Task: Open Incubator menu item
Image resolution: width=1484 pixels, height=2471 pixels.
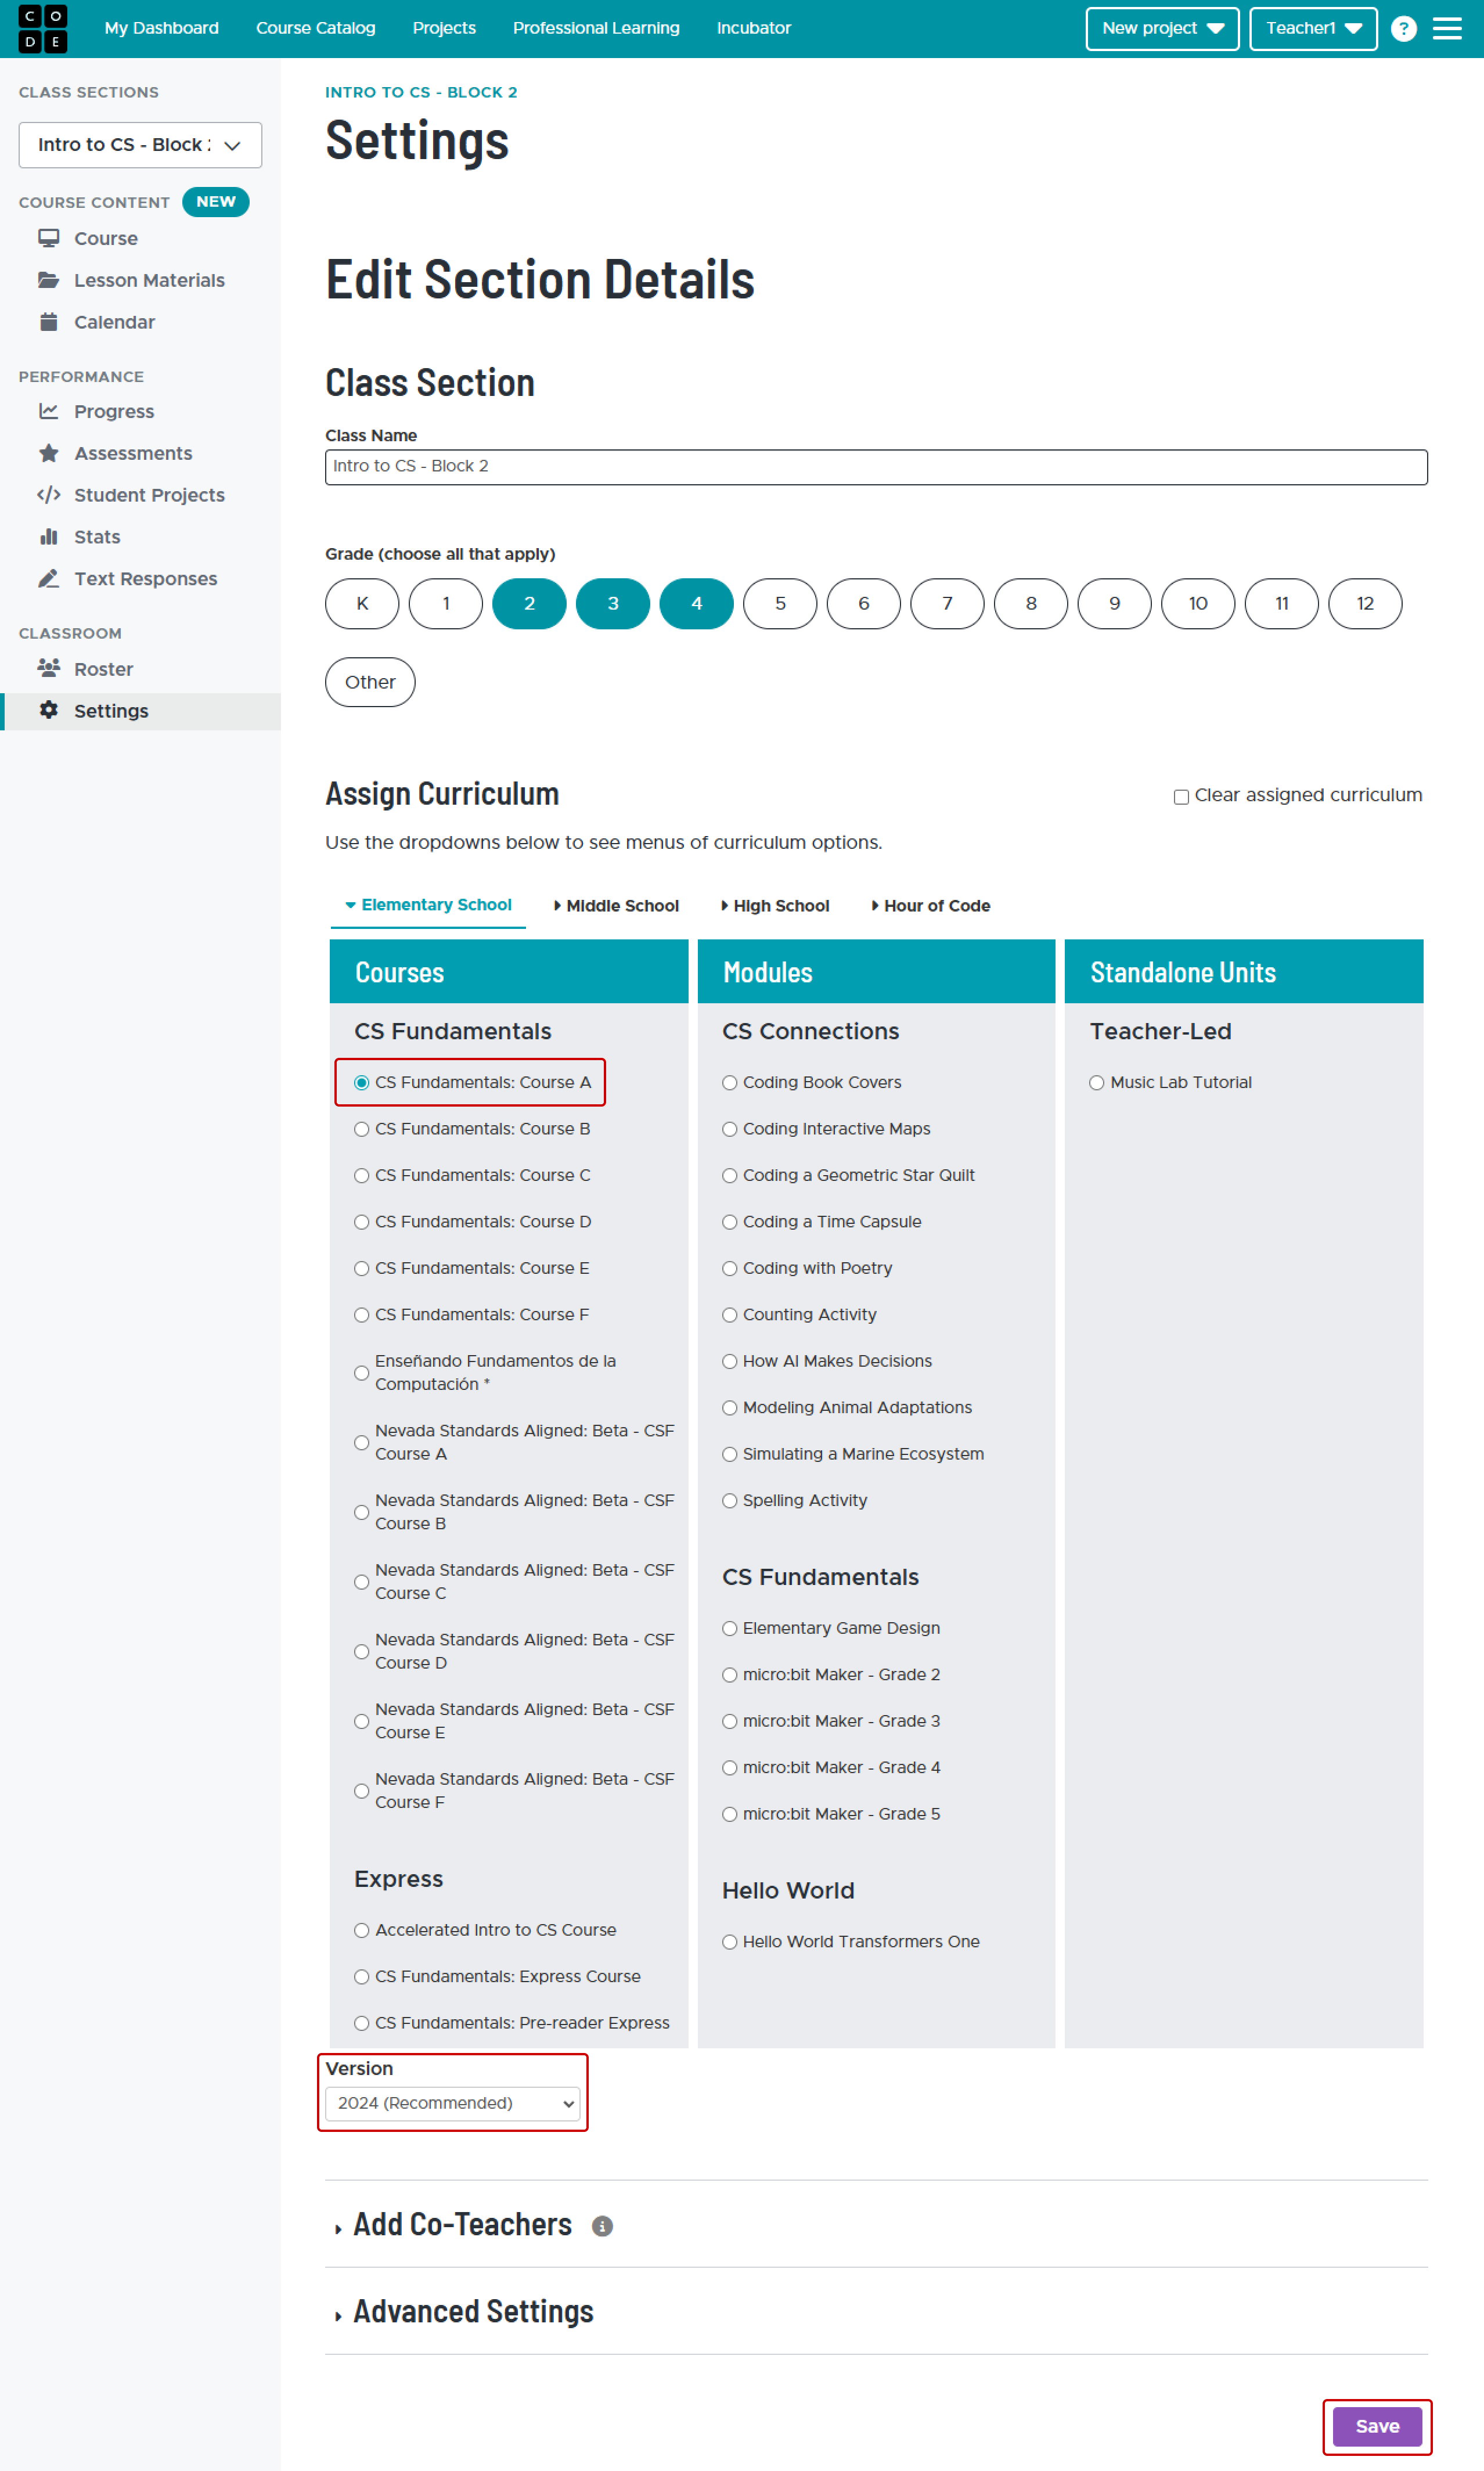Action: coord(754,28)
